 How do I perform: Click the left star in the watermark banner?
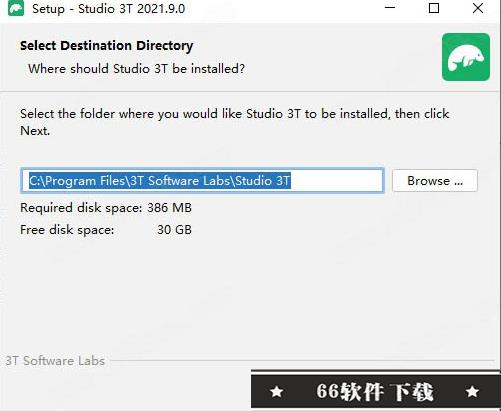pyautogui.click(x=277, y=392)
